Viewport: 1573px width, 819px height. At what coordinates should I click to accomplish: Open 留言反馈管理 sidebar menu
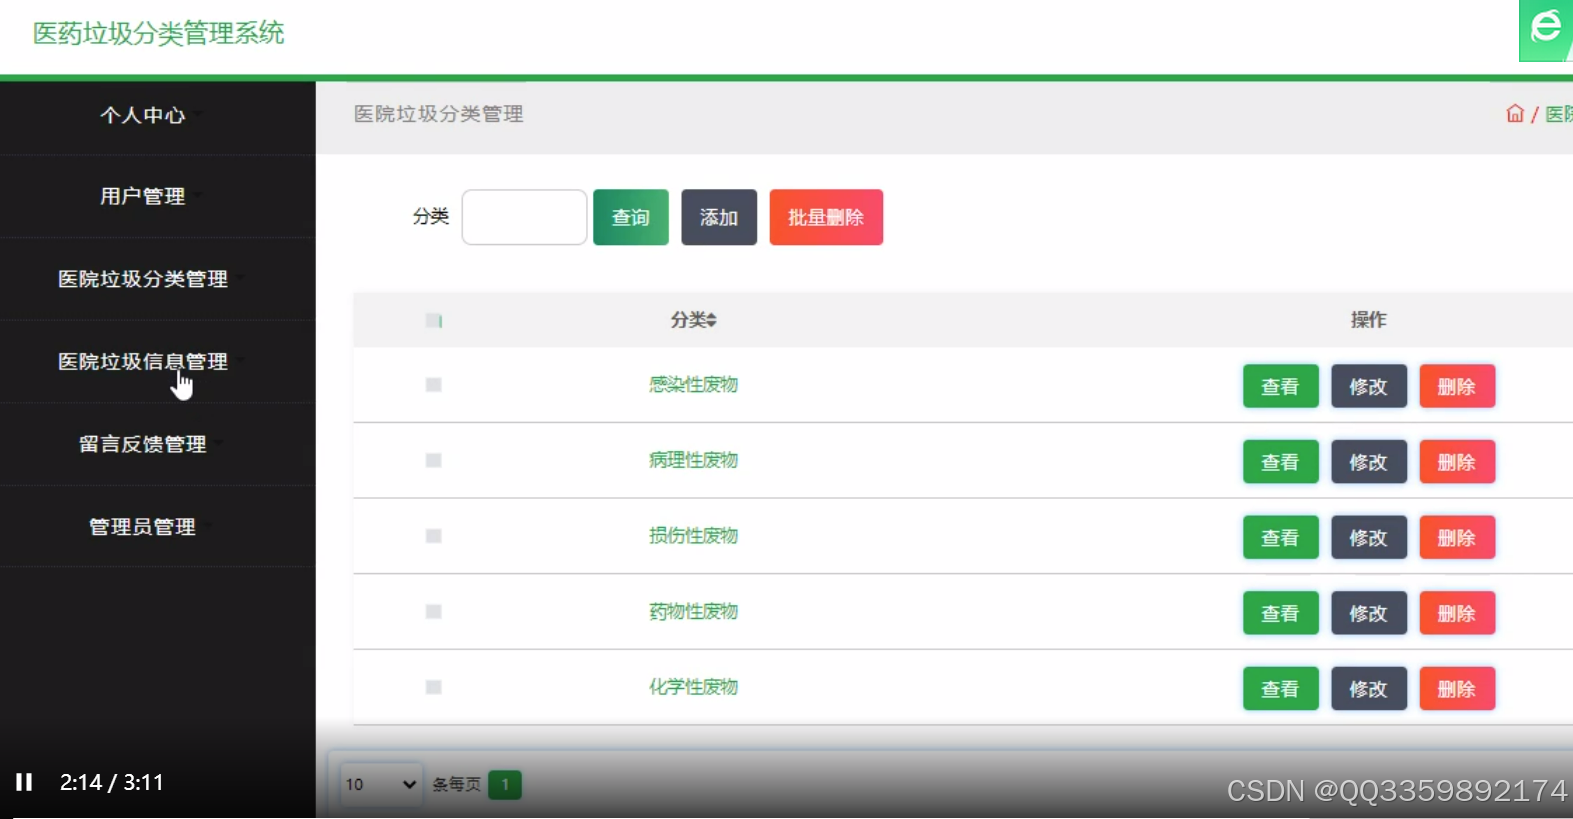[x=143, y=444]
